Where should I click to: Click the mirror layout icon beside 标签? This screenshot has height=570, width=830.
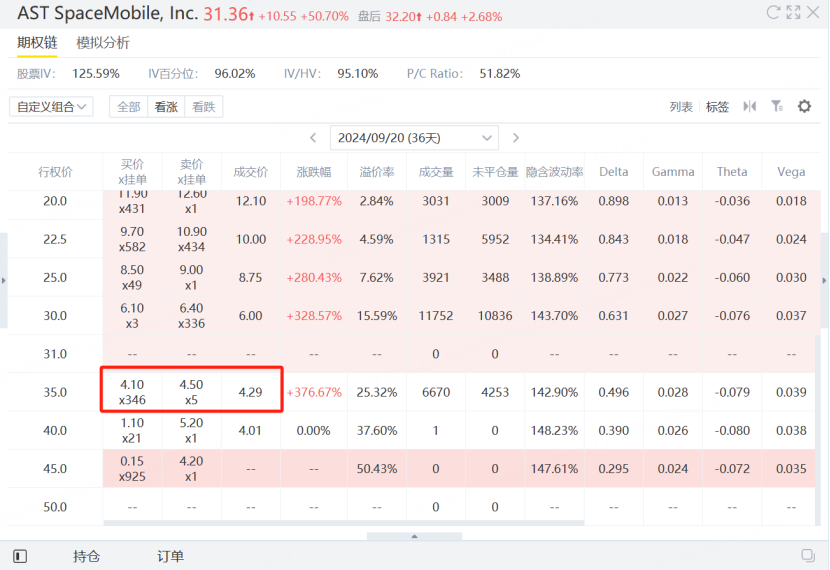749,106
